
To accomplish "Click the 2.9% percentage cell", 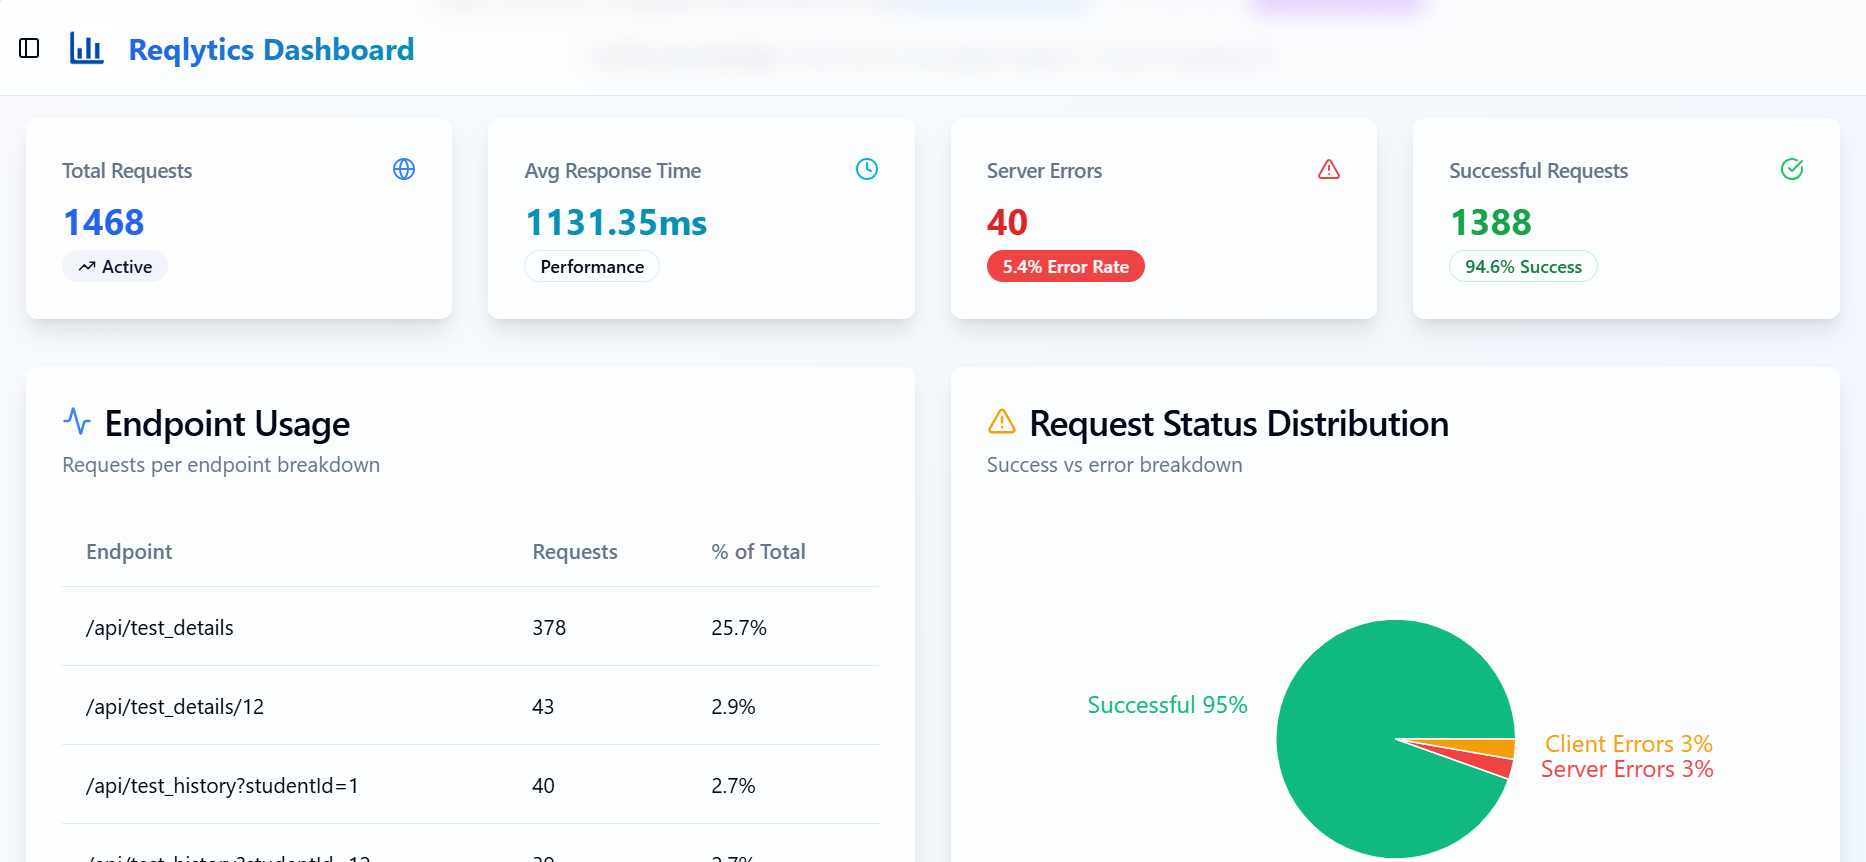I will coord(733,707).
